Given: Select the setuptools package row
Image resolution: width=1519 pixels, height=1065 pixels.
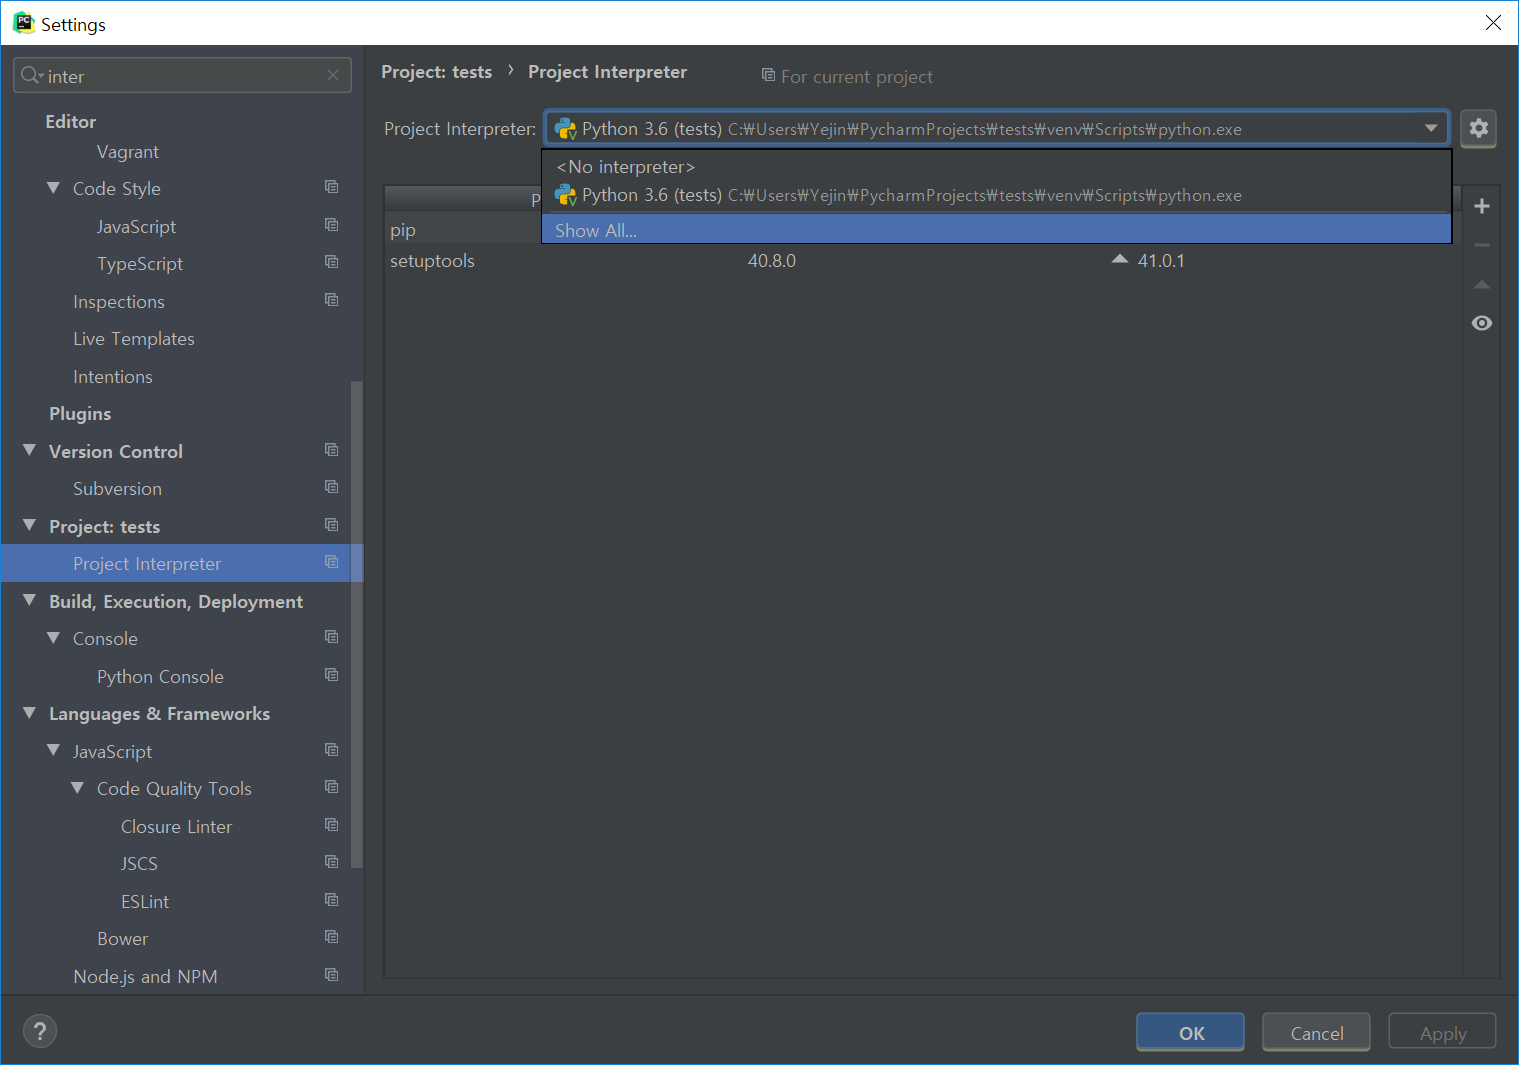Looking at the screenshot, I should 922,261.
